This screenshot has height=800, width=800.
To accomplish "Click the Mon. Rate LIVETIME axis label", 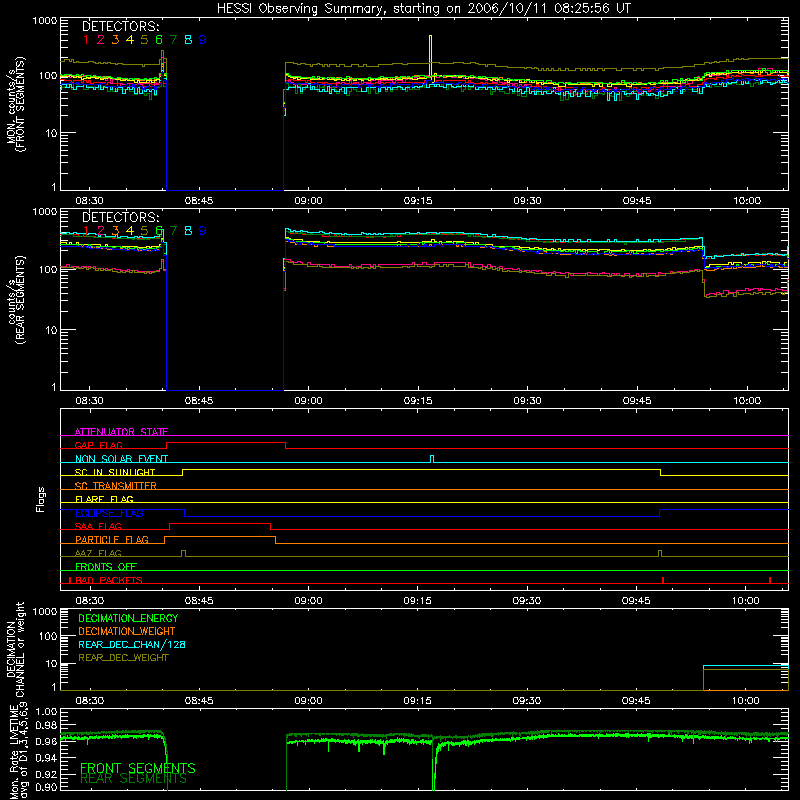I will [19, 751].
